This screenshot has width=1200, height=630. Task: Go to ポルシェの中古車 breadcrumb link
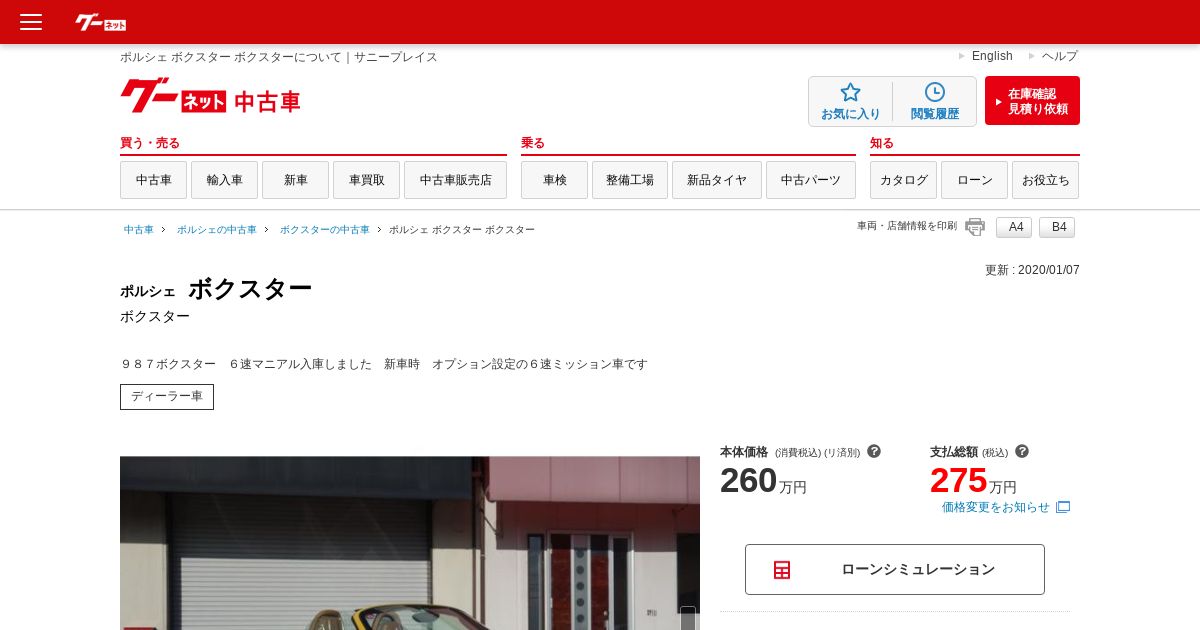pyautogui.click(x=217, y=230)
